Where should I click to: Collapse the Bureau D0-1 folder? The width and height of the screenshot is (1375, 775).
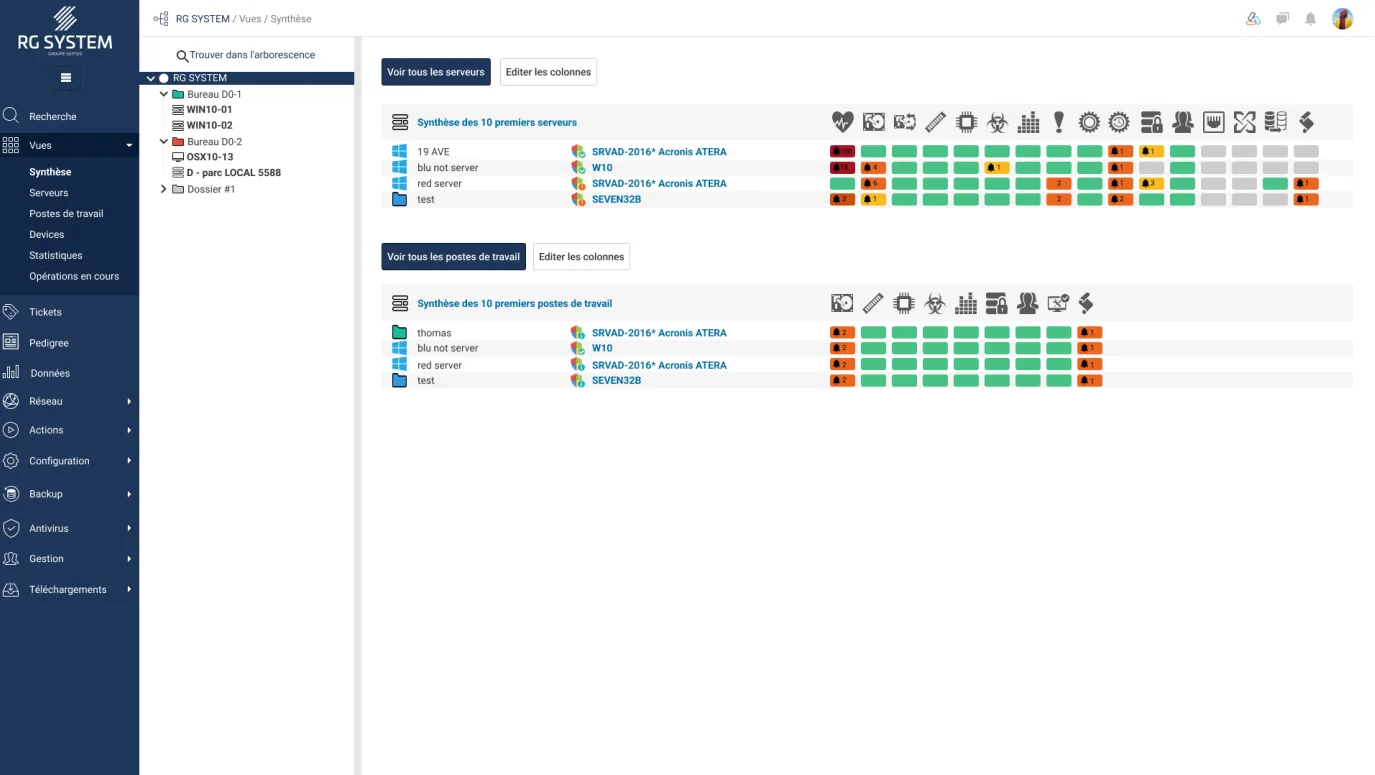pyautogui.click(x=164, y=94)
